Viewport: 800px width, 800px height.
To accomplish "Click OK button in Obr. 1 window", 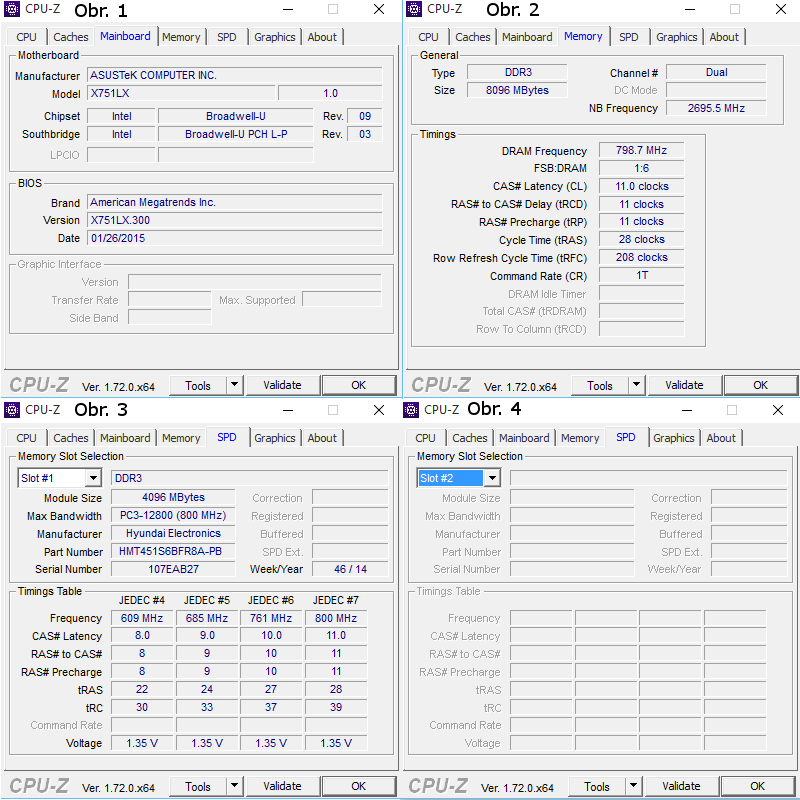I will point(359,385).
